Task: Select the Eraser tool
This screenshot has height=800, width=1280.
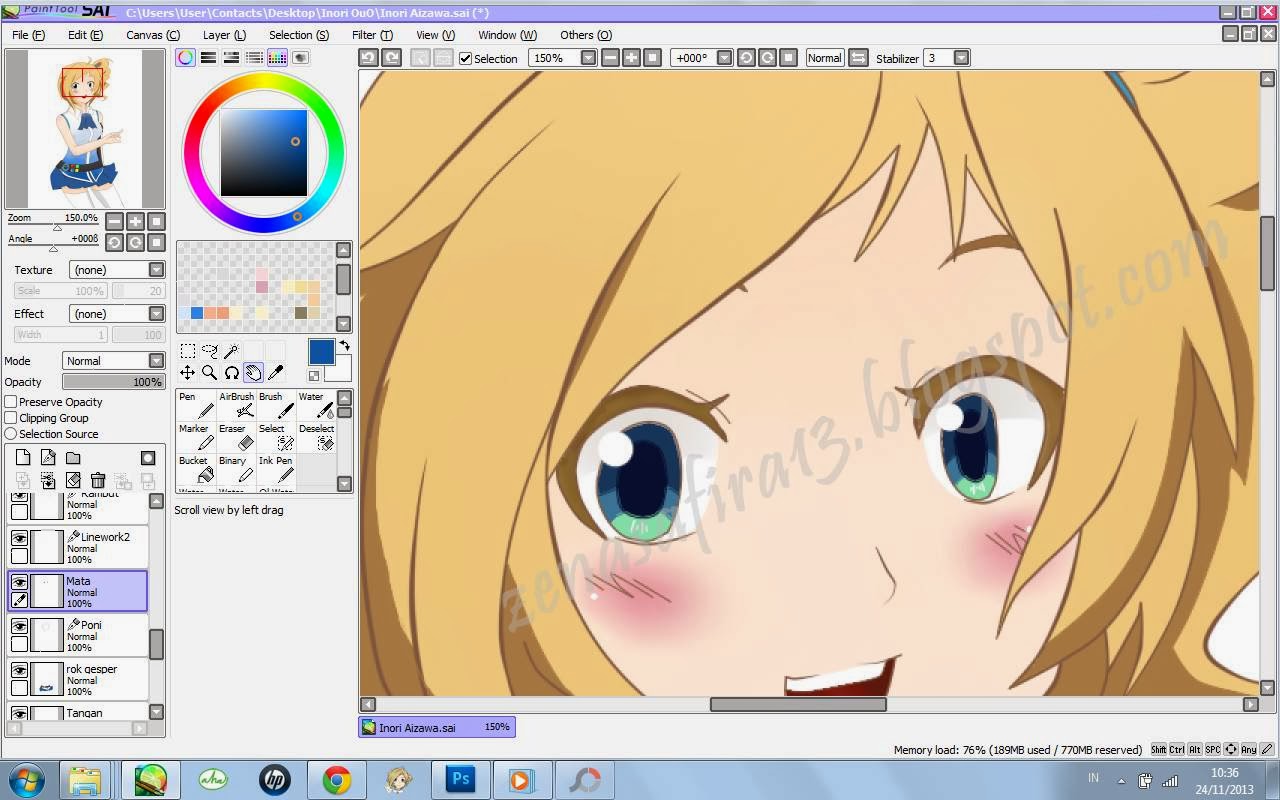Action: tap(236, 437)
